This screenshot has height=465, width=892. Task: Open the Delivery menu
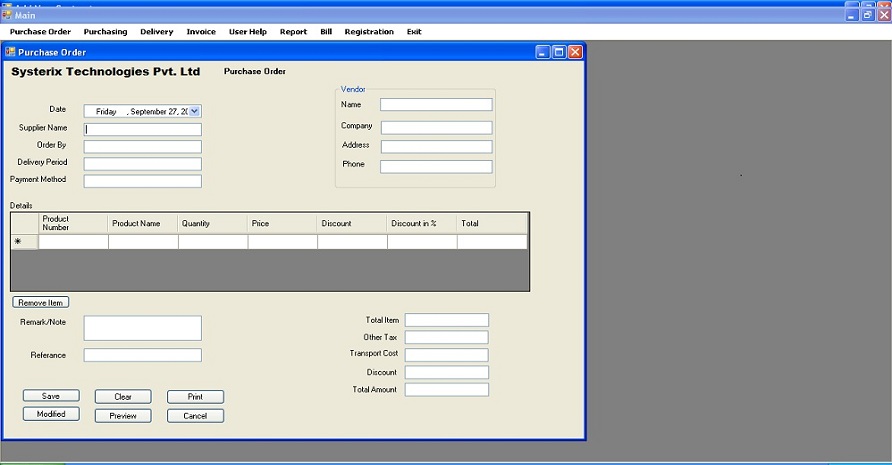pos(156,32)
